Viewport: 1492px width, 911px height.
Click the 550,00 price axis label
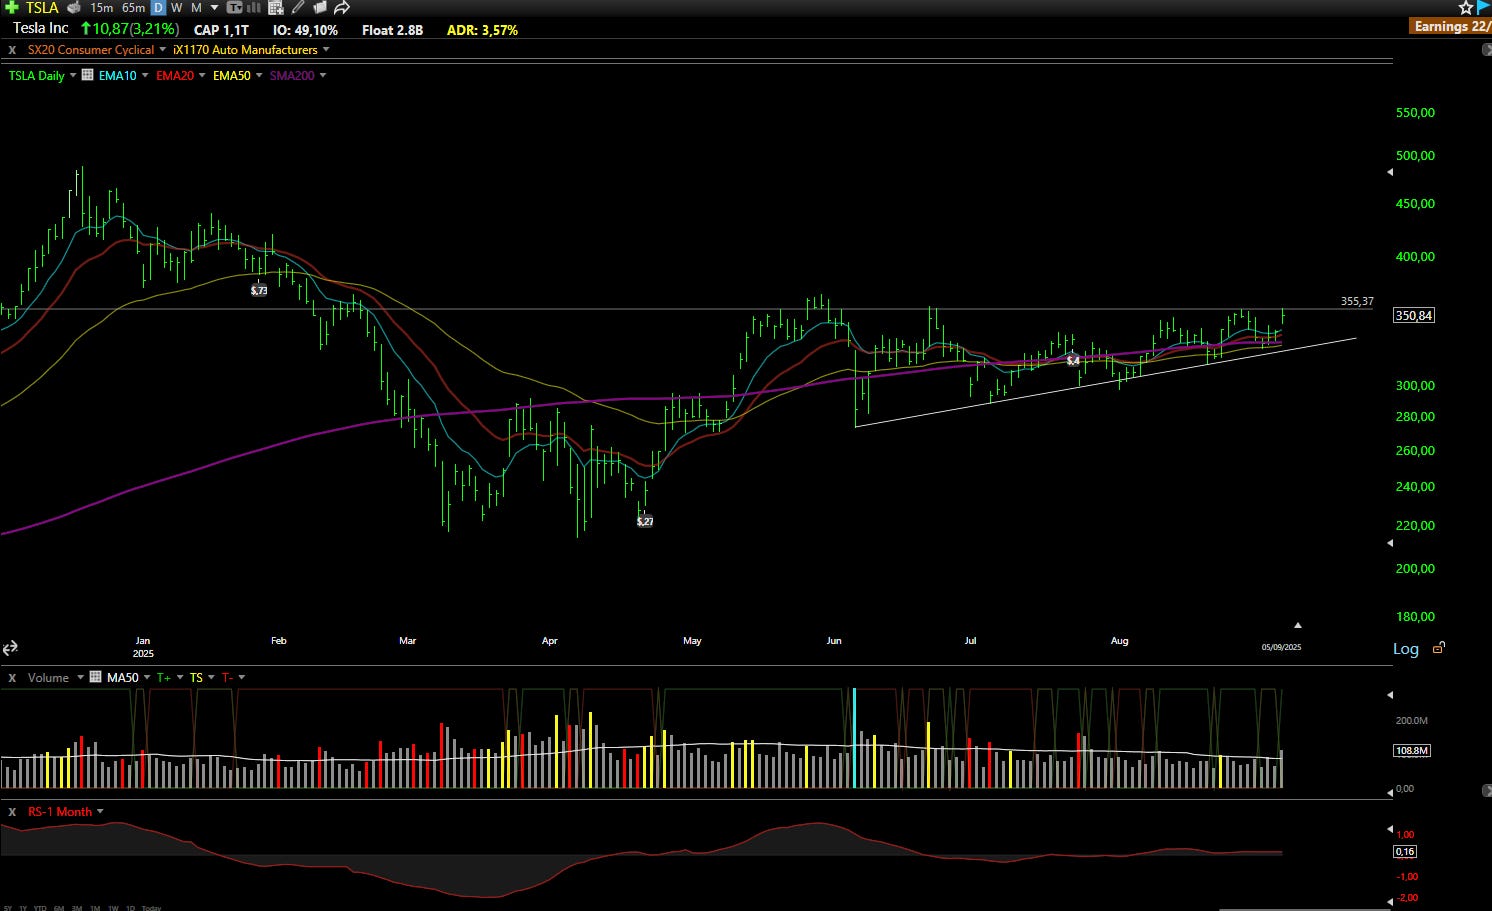coord(1415,113)
